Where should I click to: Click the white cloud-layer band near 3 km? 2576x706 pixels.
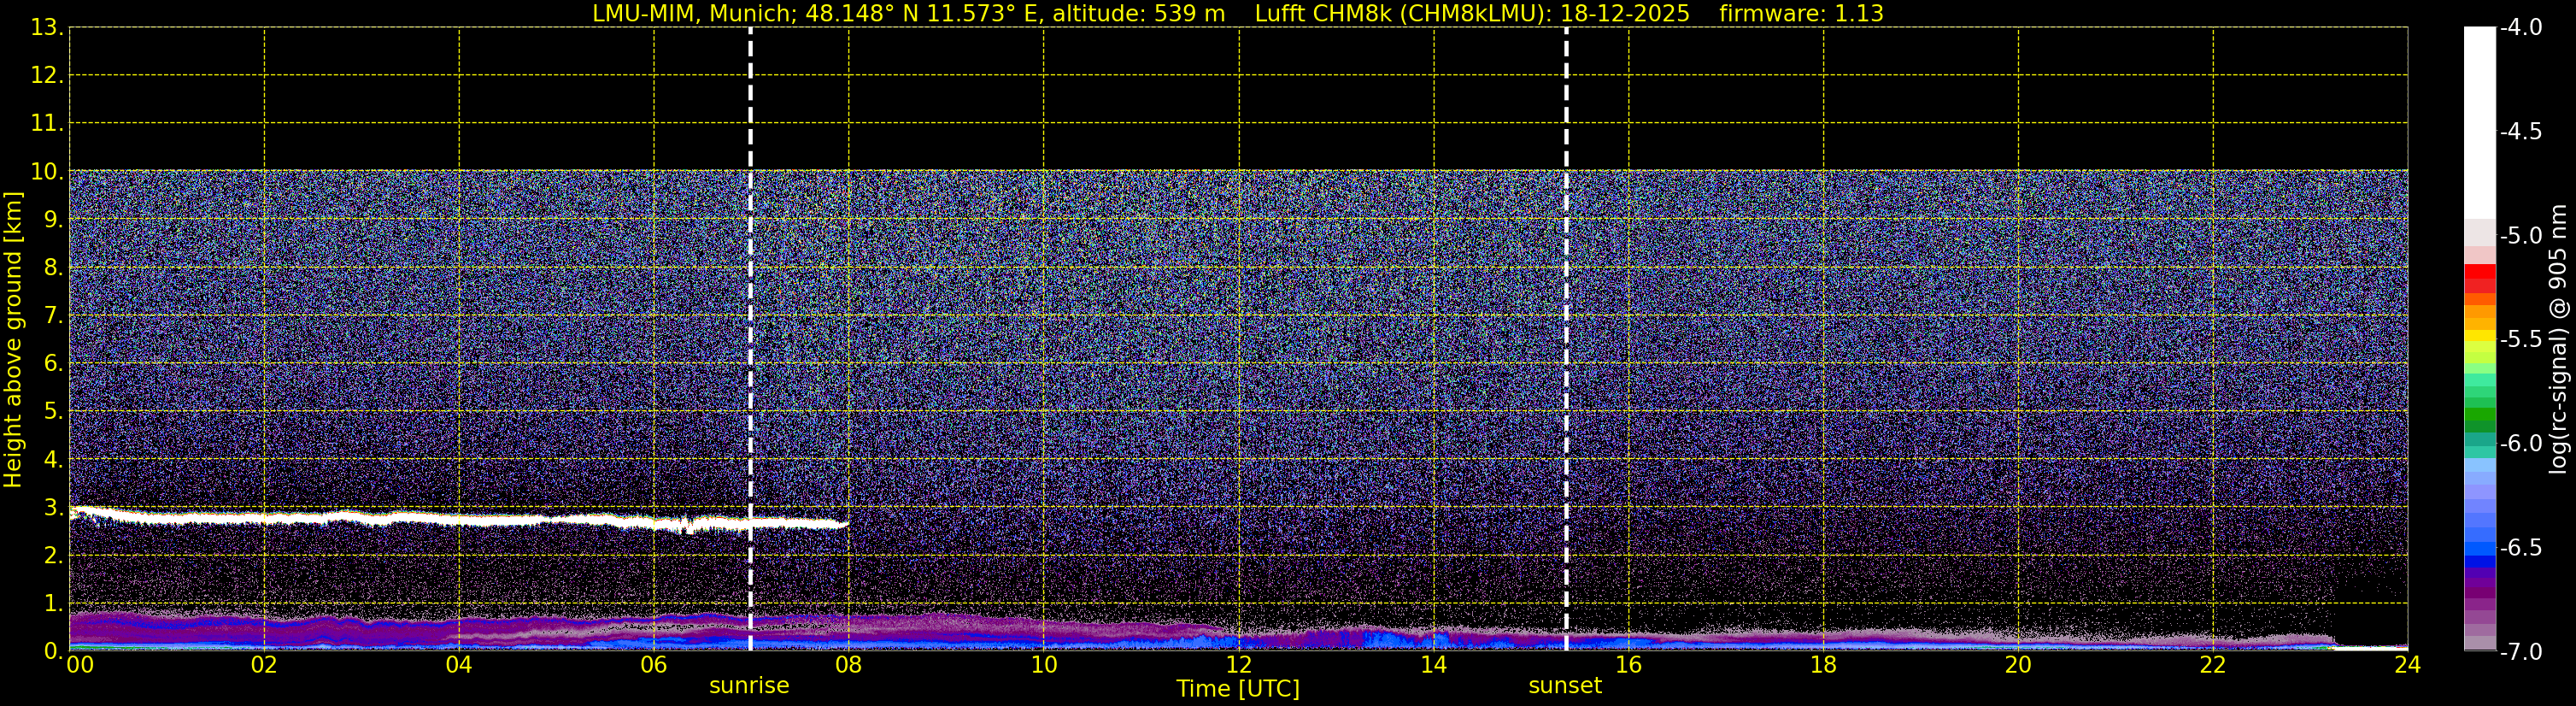(x=459, y=519)
